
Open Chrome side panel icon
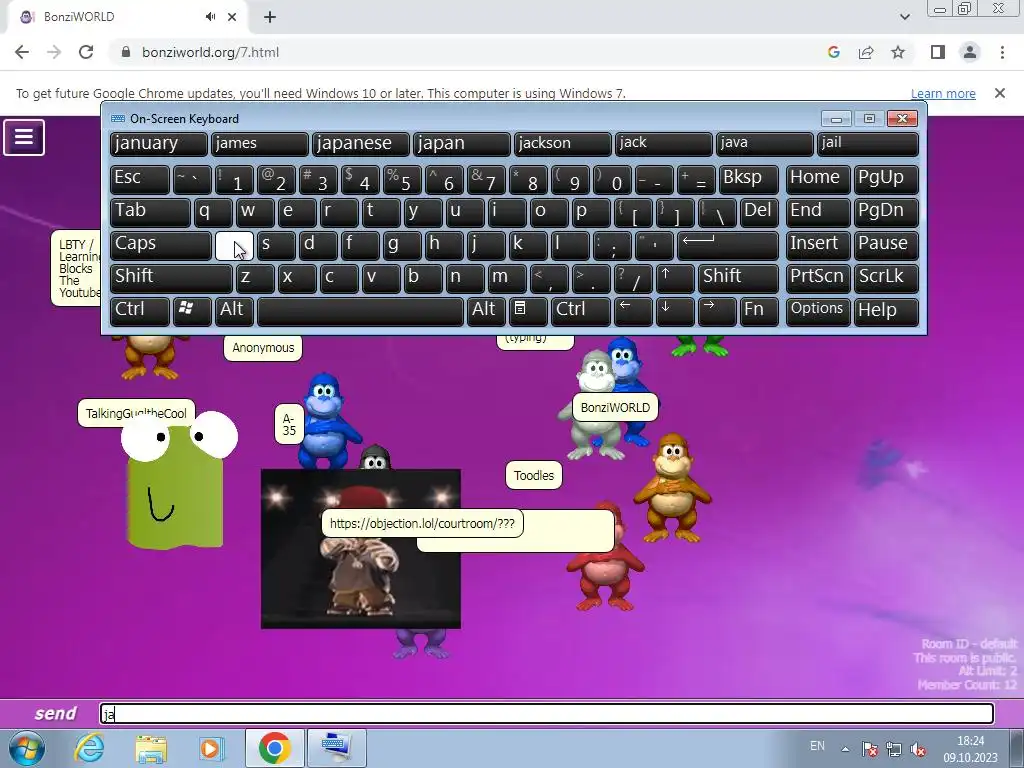point(938,52)
